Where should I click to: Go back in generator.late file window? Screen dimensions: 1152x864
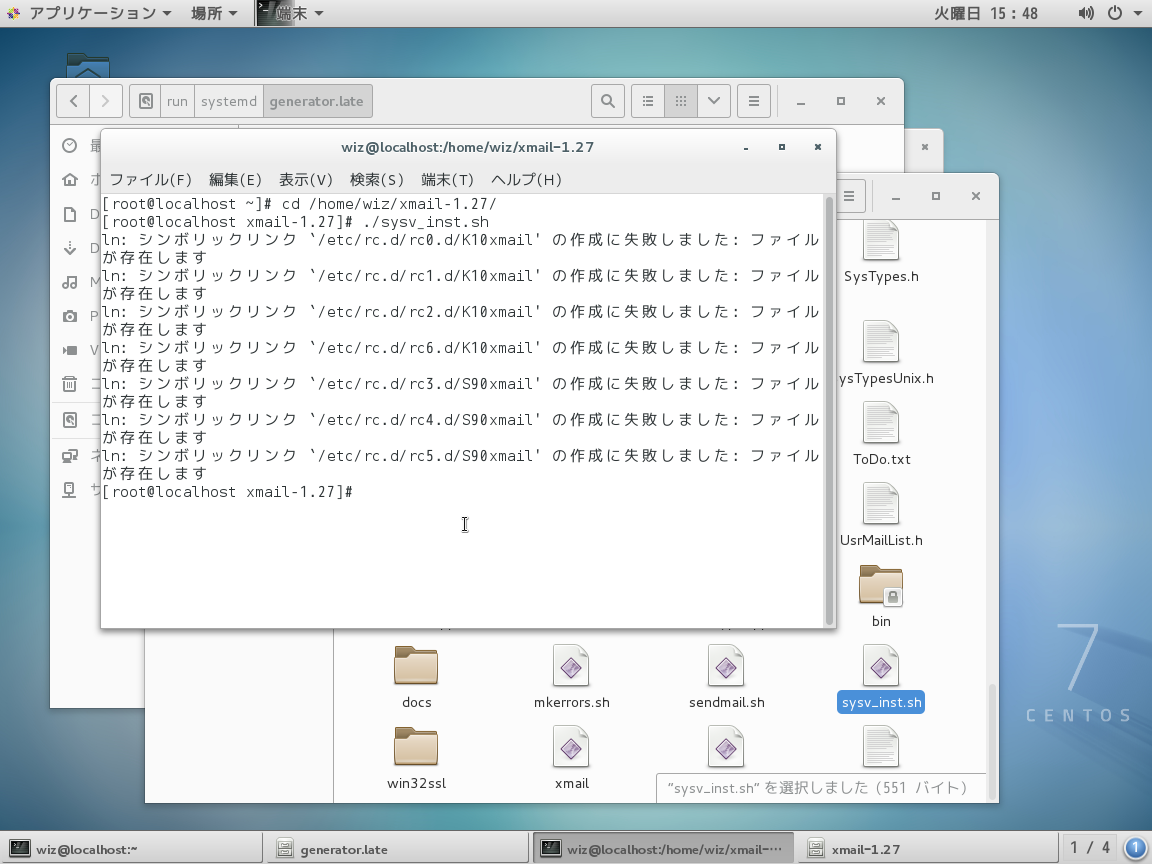73,101
